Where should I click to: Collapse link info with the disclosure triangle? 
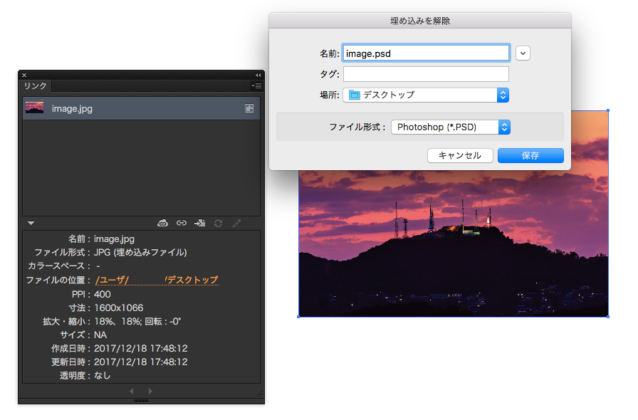coord(31,223)
